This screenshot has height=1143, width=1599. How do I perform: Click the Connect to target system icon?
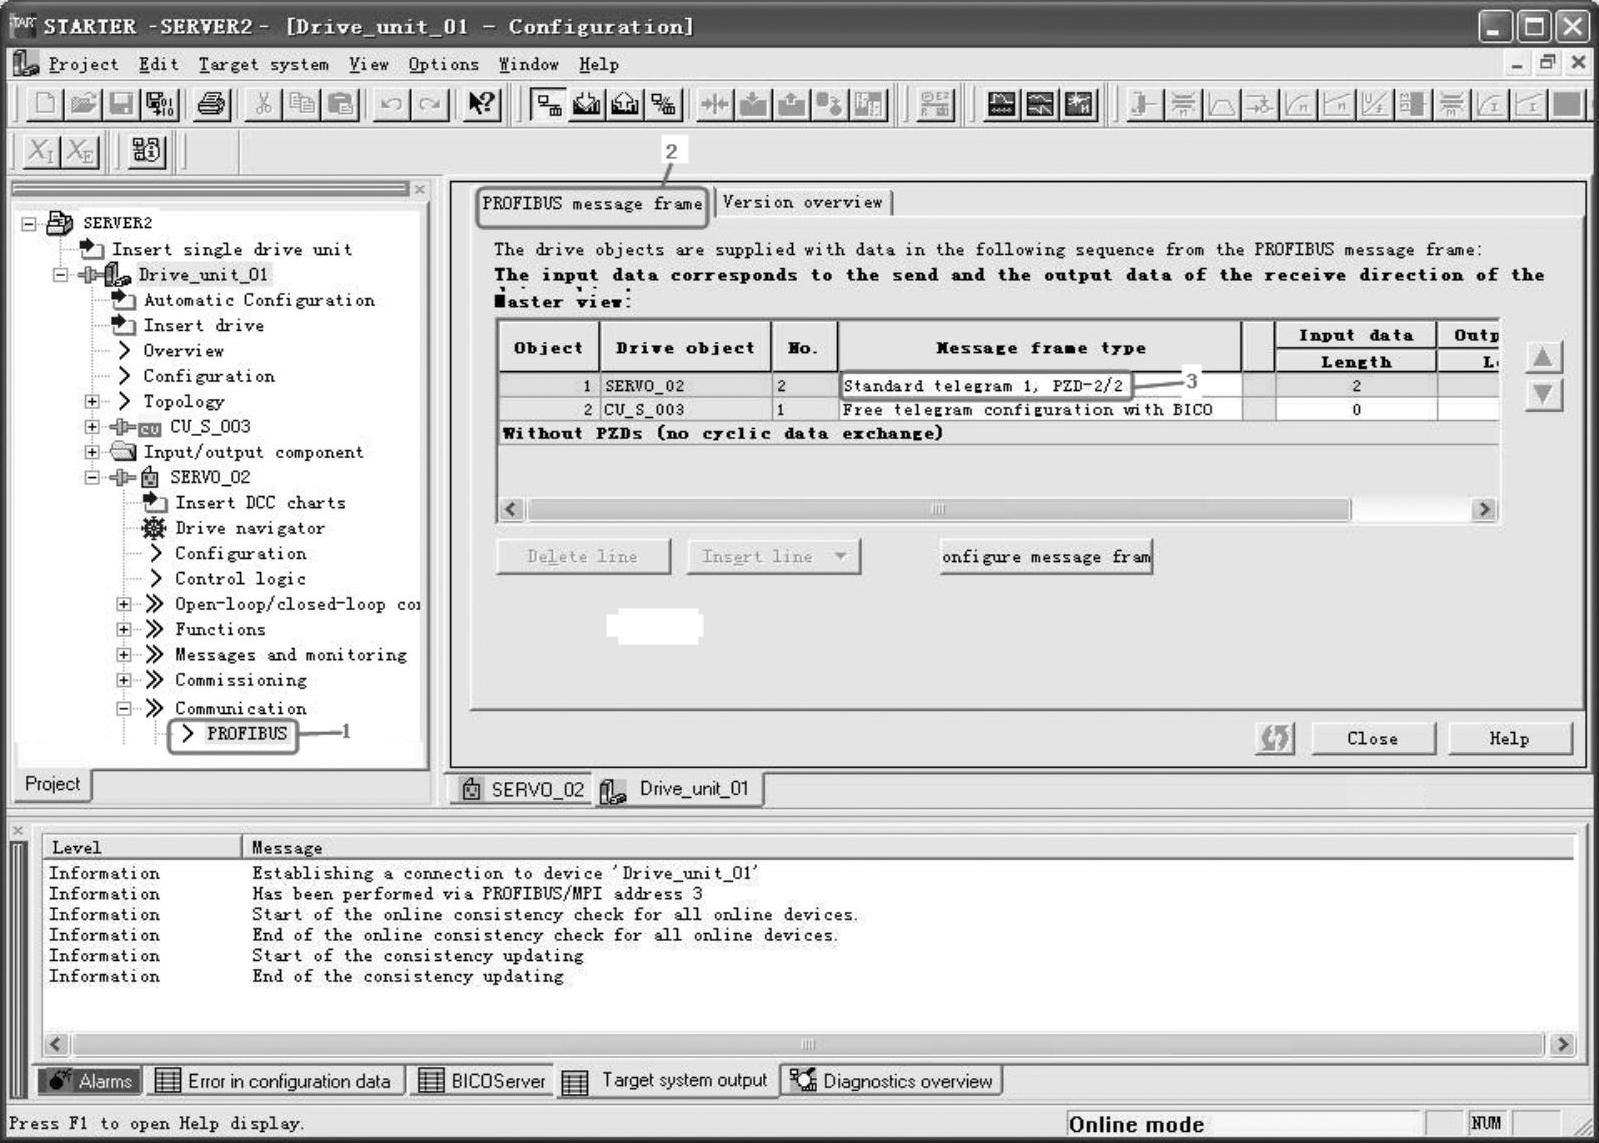[547, 104]
